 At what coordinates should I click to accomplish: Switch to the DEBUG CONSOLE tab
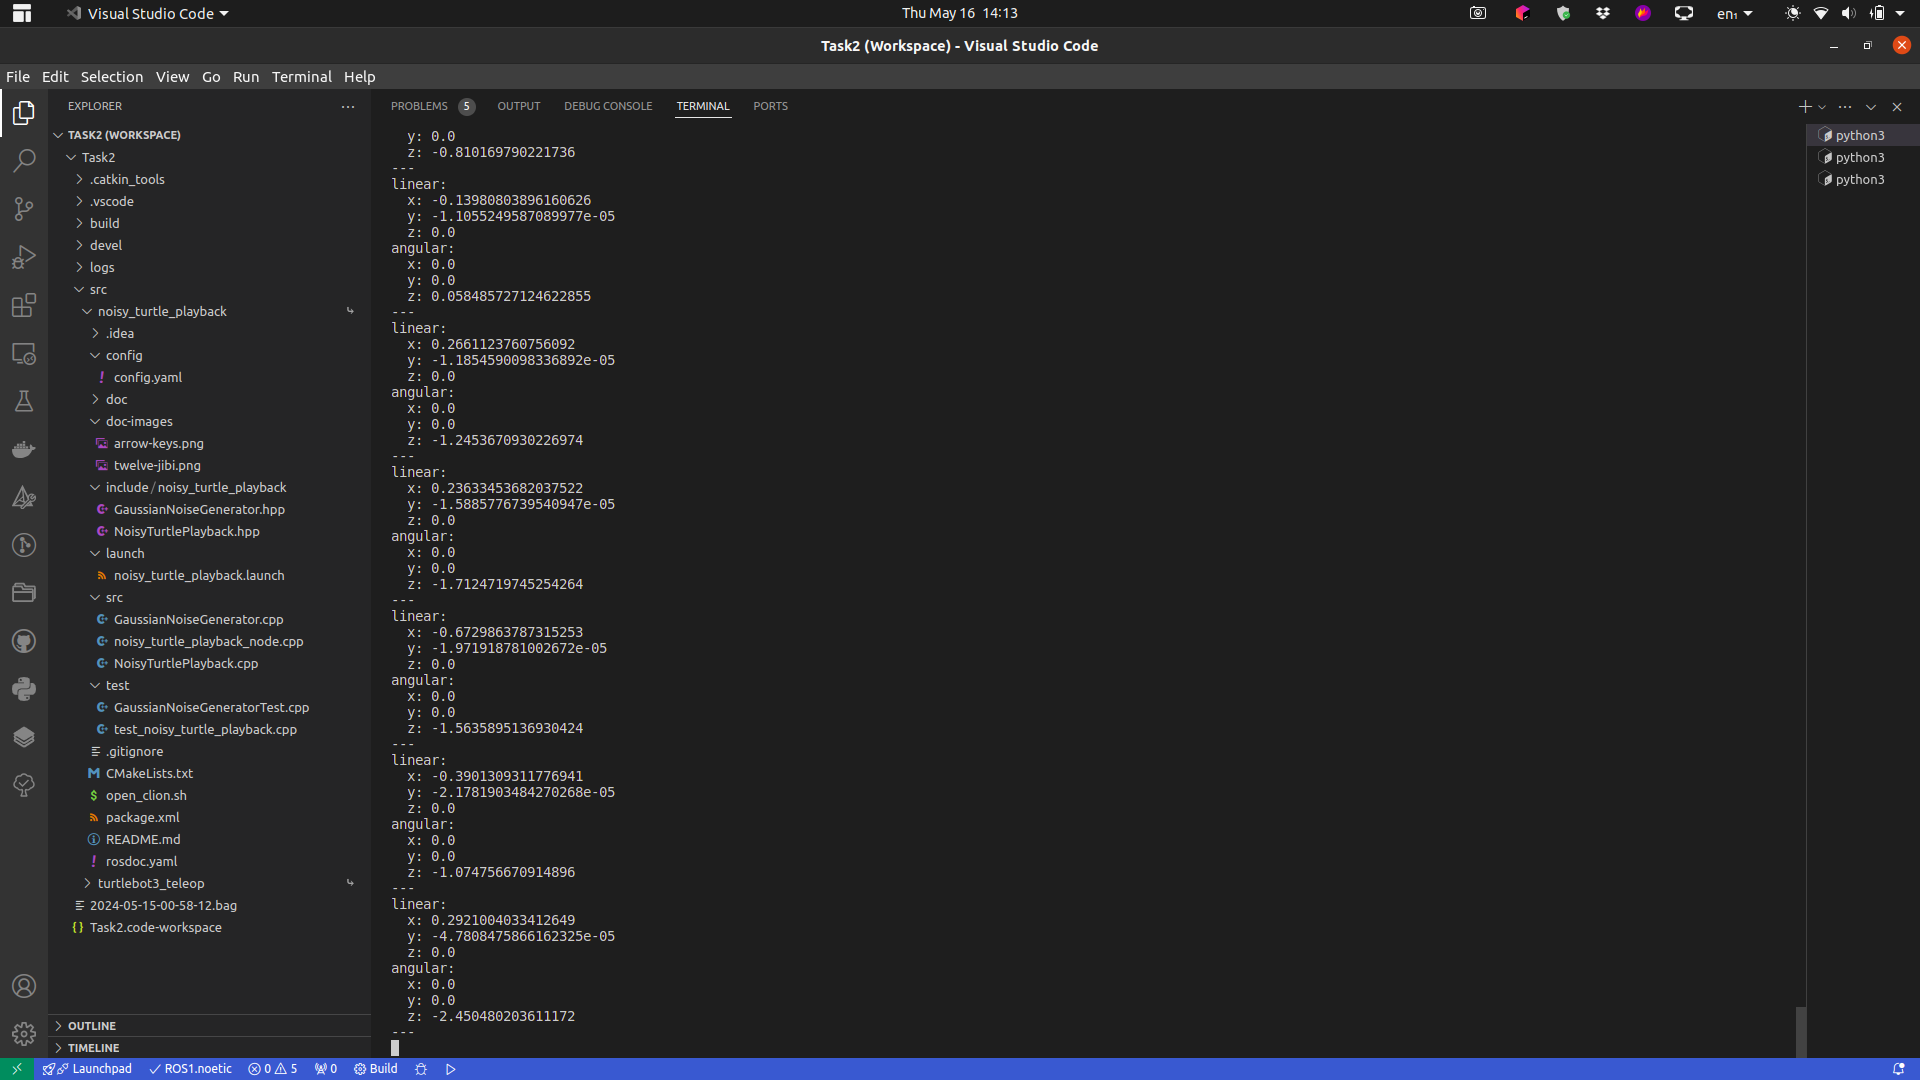[x=607, y=106]
